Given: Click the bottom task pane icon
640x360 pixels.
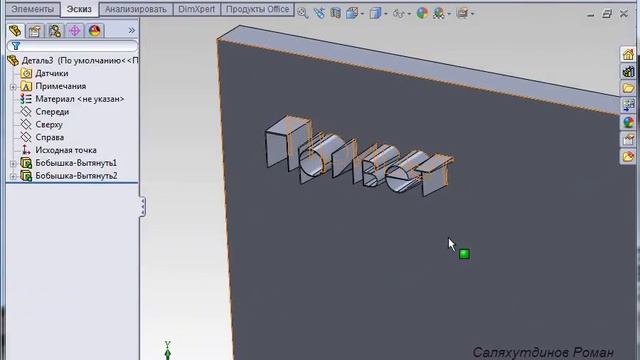Looking at the screenshot, I should pyautogui.click(x=628, y=156).
